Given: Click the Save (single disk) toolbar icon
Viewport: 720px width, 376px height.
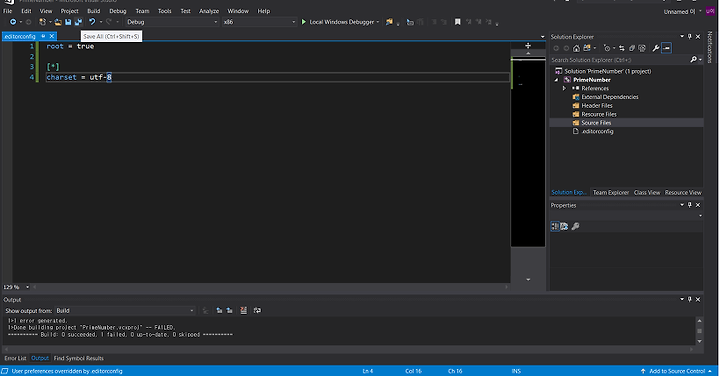Looking at the screenshot, I should (x=68, y=22).
